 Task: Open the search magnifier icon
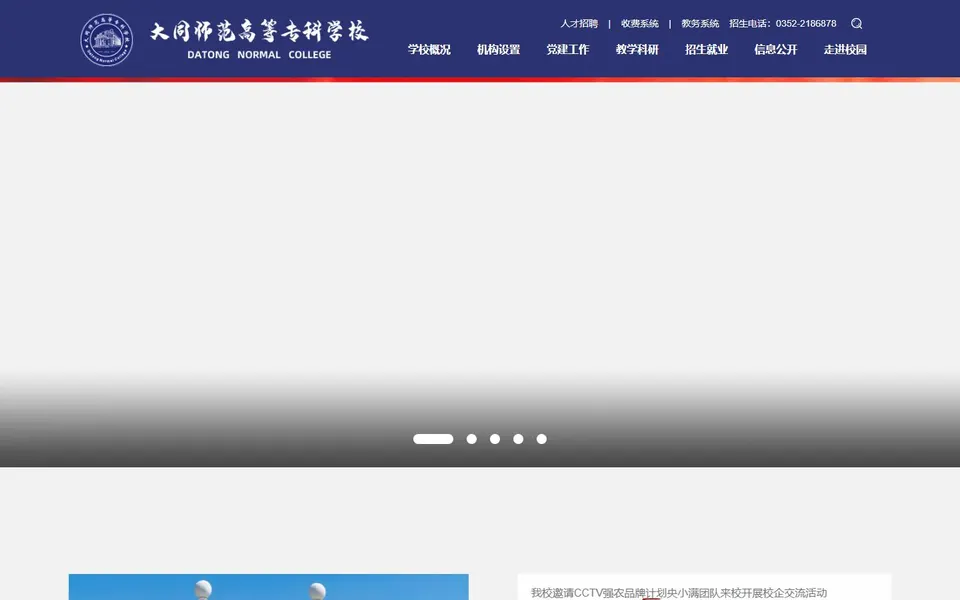857,23
